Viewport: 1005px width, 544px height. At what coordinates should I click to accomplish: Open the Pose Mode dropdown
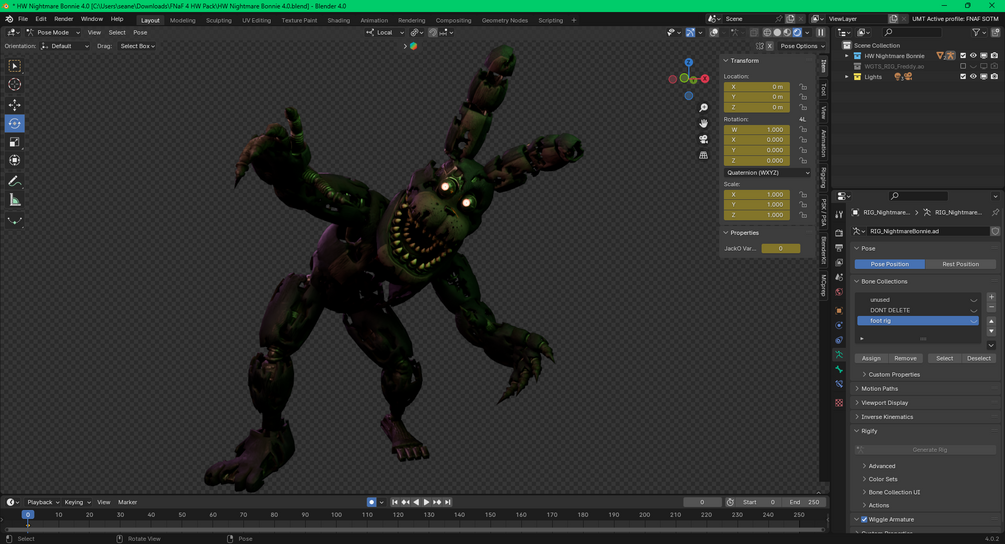55,32
